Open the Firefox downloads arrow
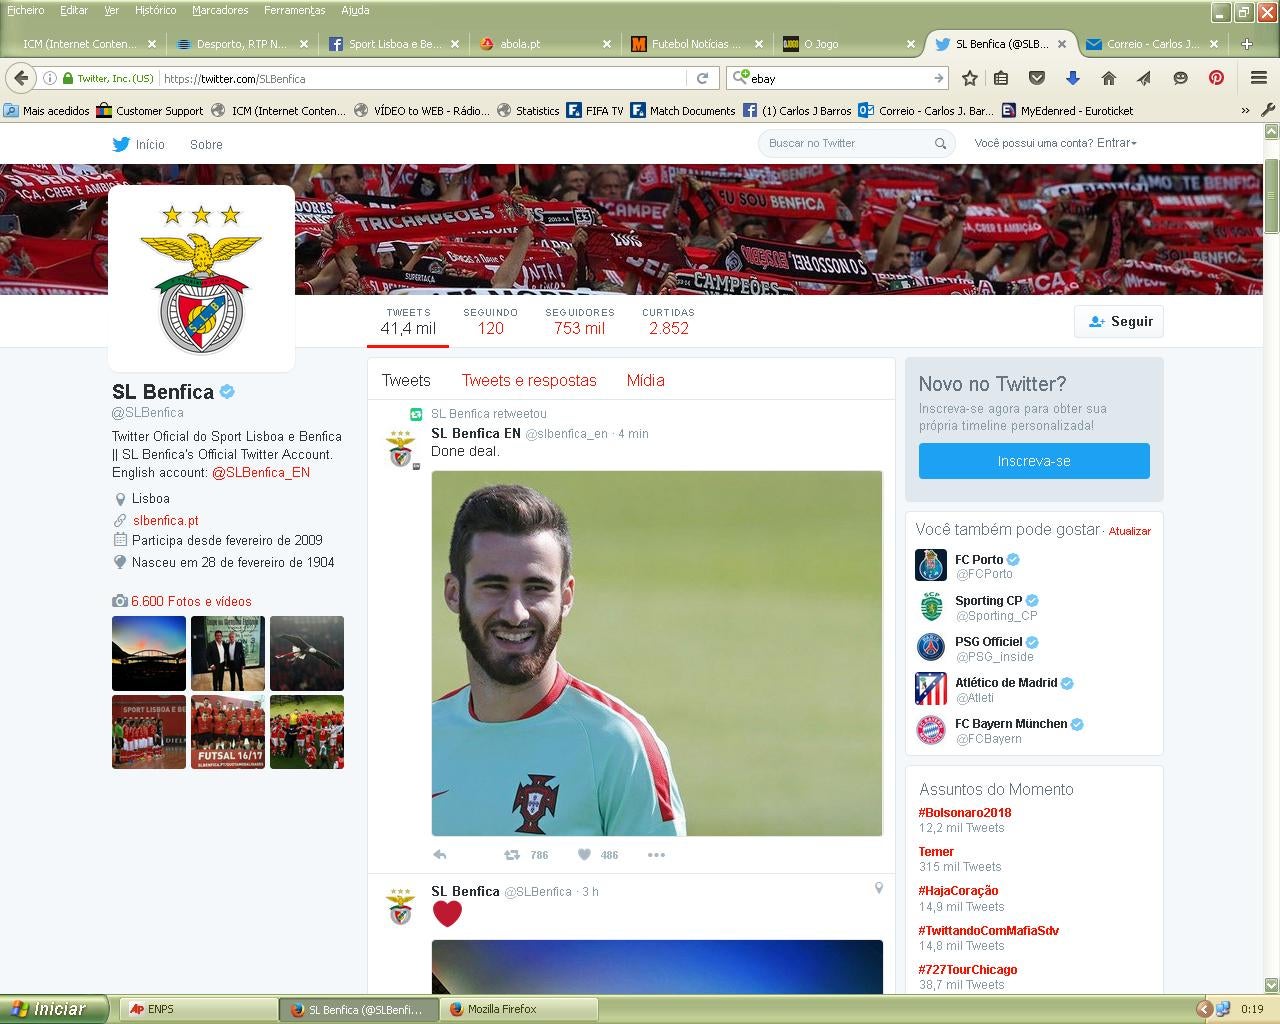This screenshot has width=1280, height=1024. (1072, 78)
